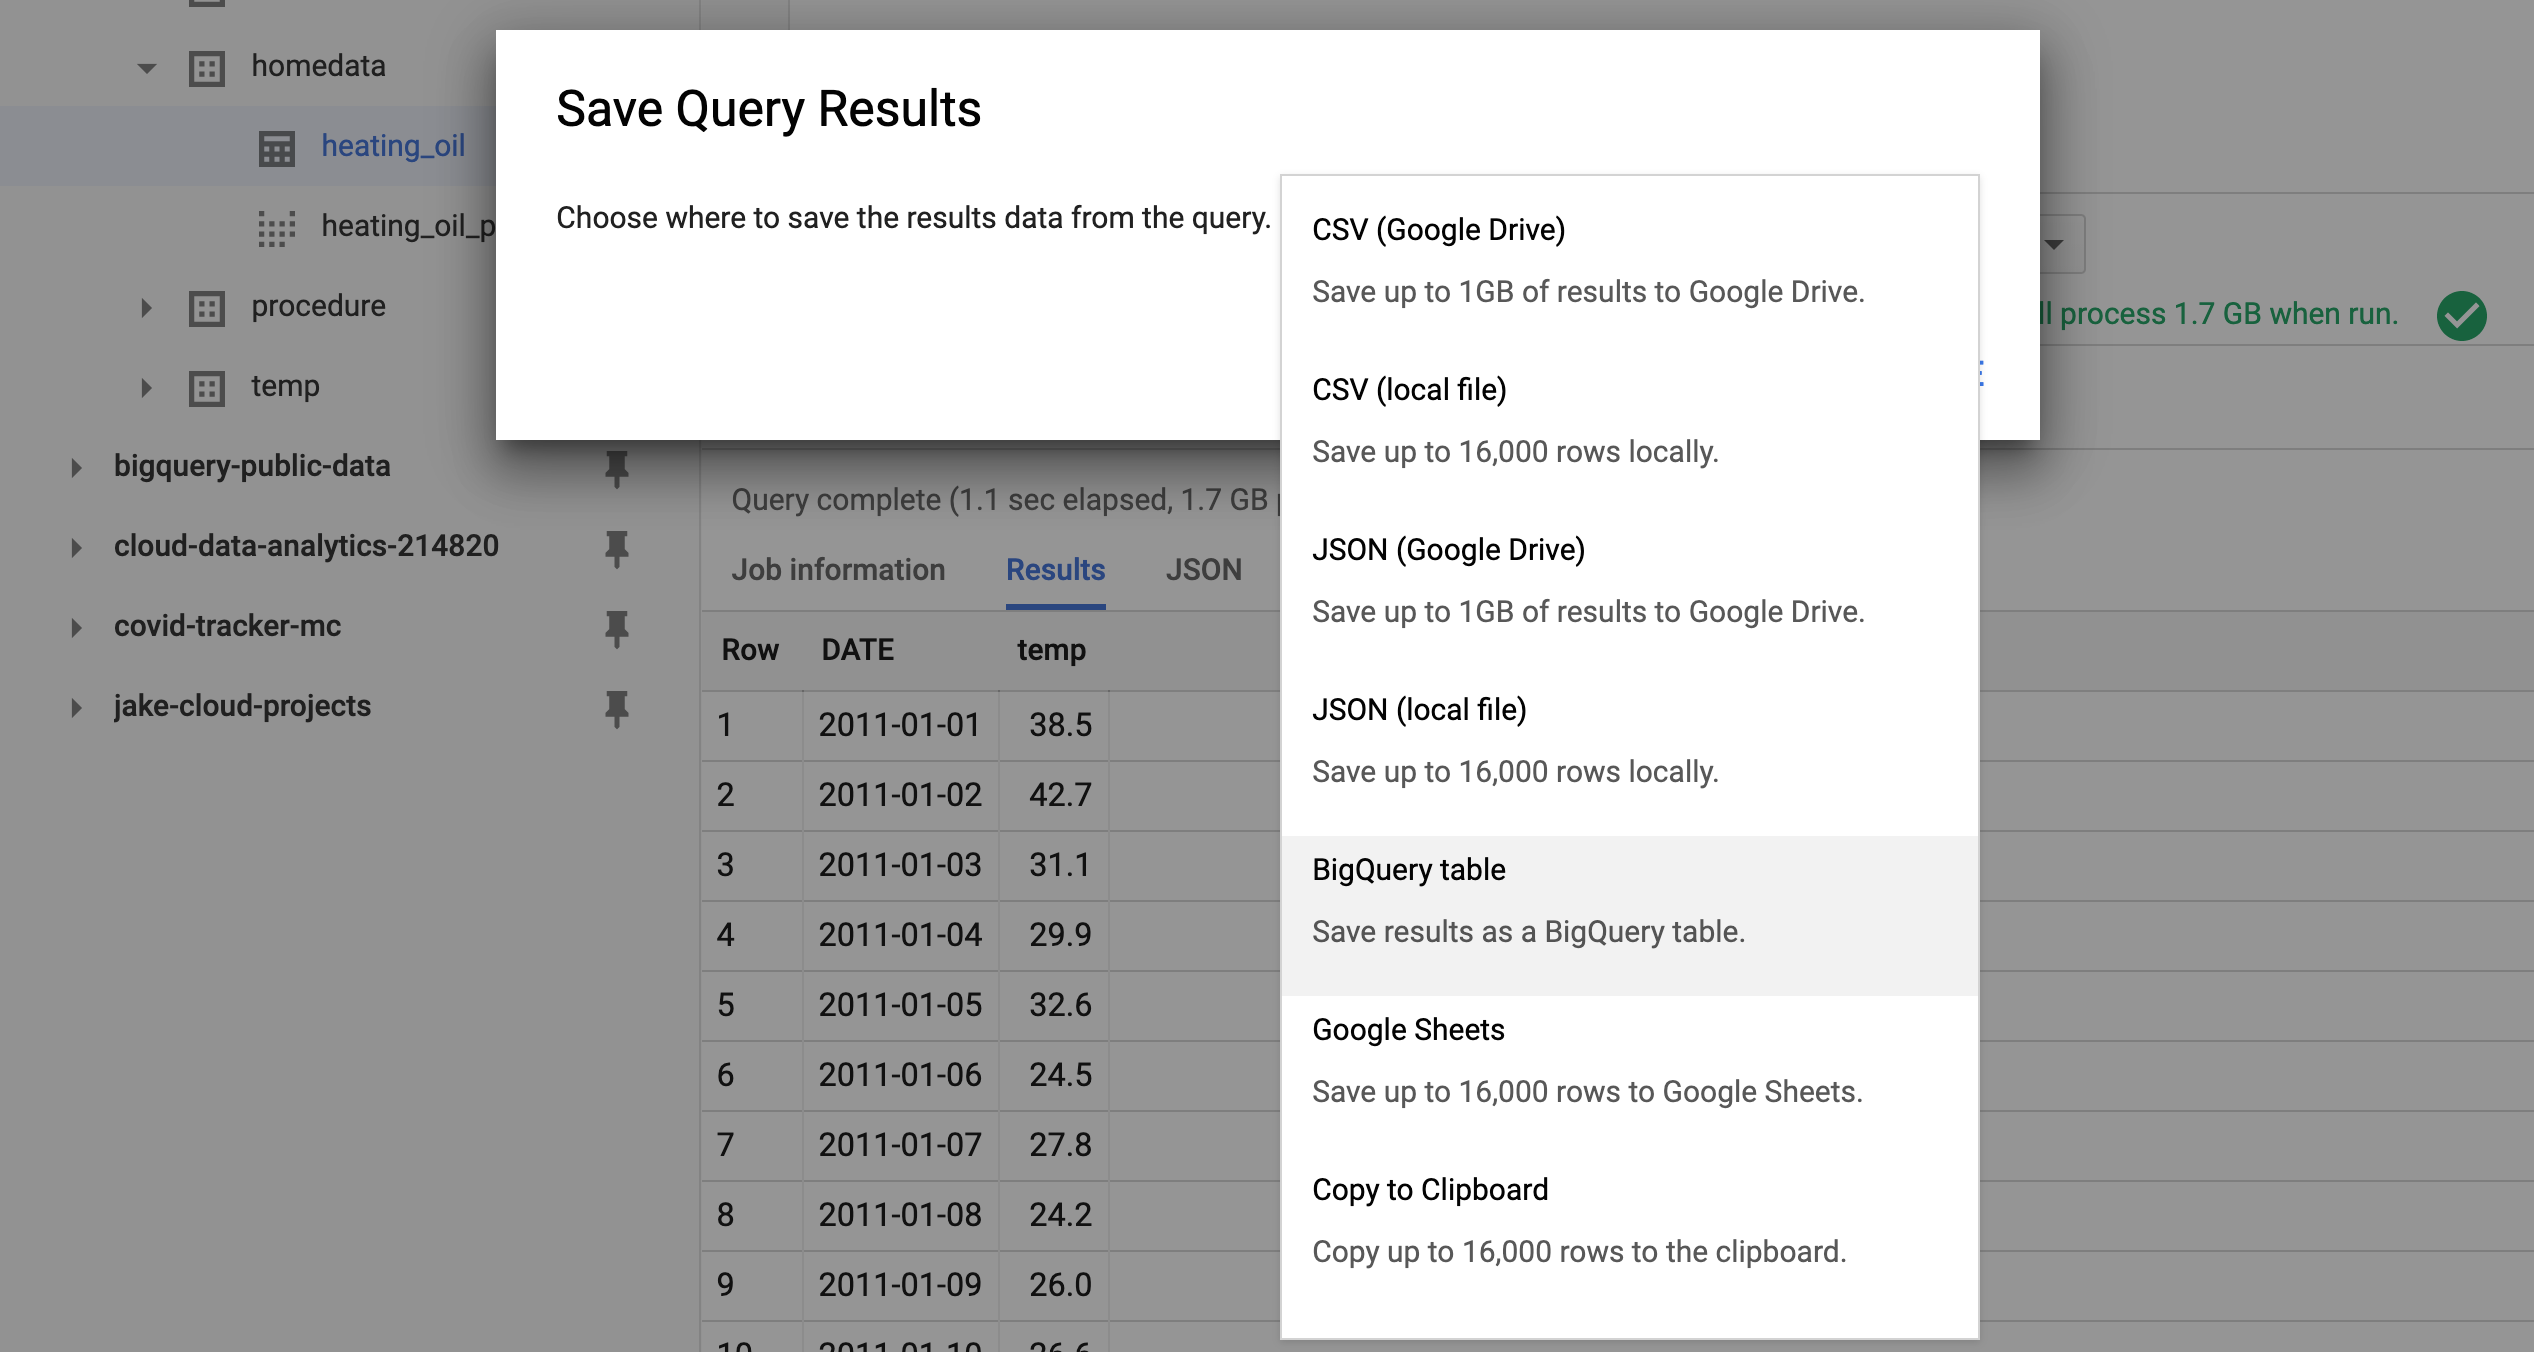This screenshot has width=2534, height=1352.
Task: Click the 2011-01-05 date cell
Action: pyautogui.click(x=900, y=1005)
